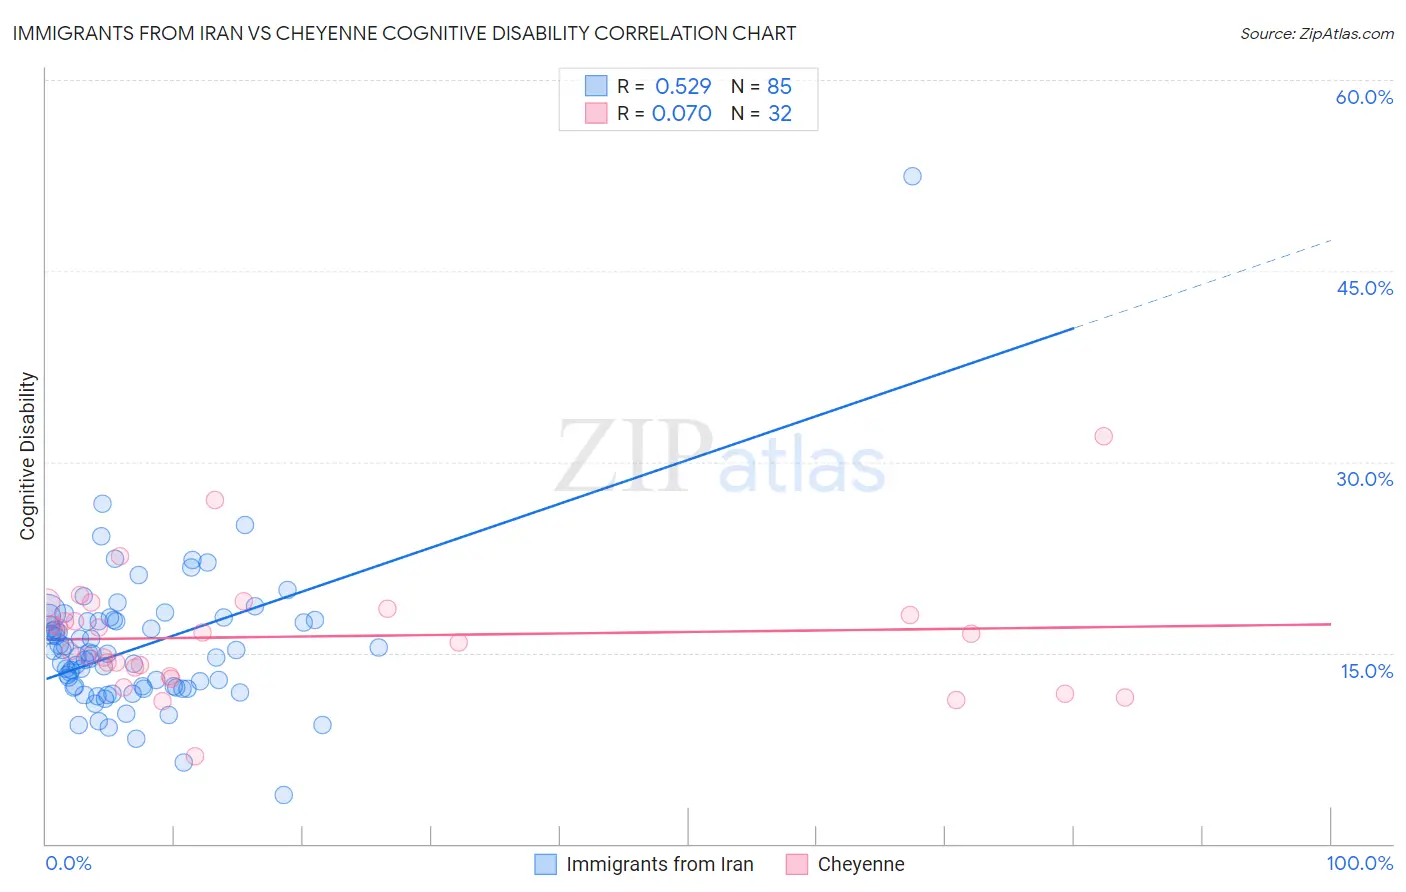Select the Immigrants from Iran legend label
The image size is (1406, 892).
coord(660,864)
